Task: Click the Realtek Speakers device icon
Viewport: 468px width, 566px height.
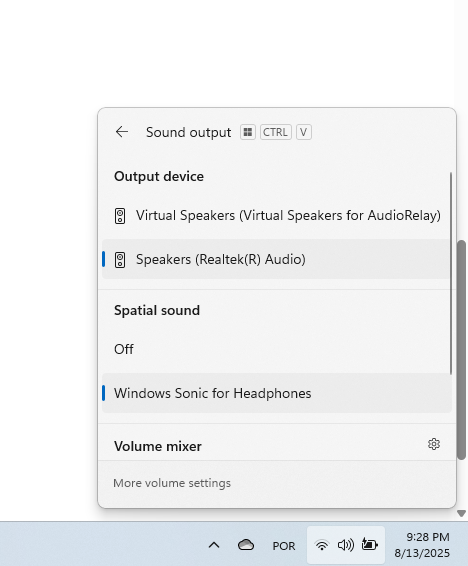Action: (120, 260)
